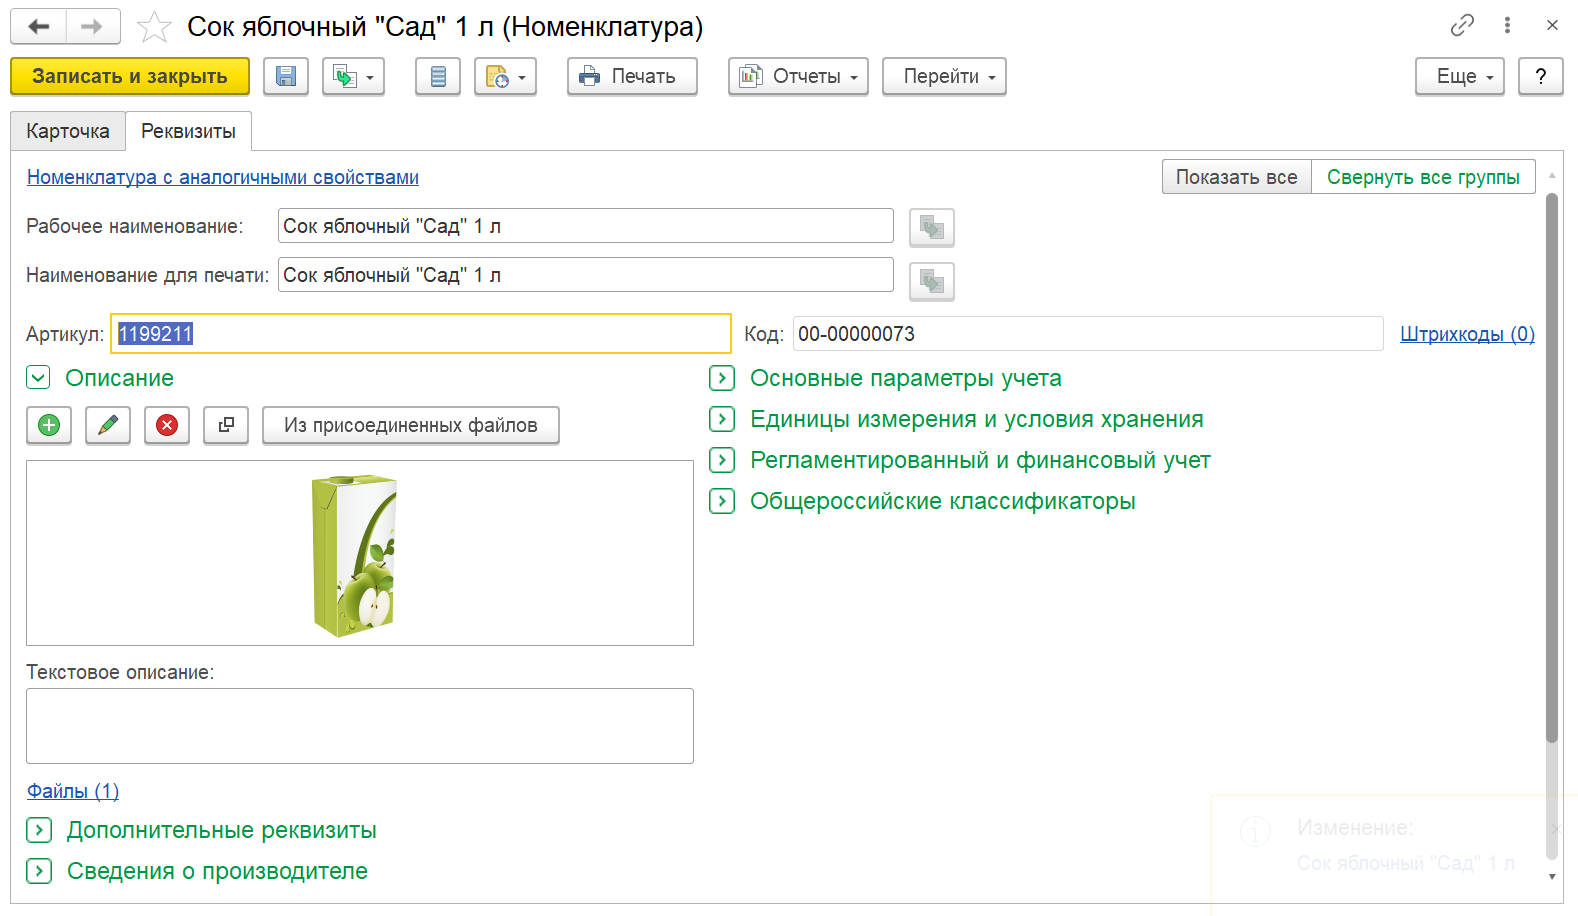Image resolution: width=1578 pixels, height=916 pixels.
Task: Click the back navigation arrow
Action: [x=39, y=26]
